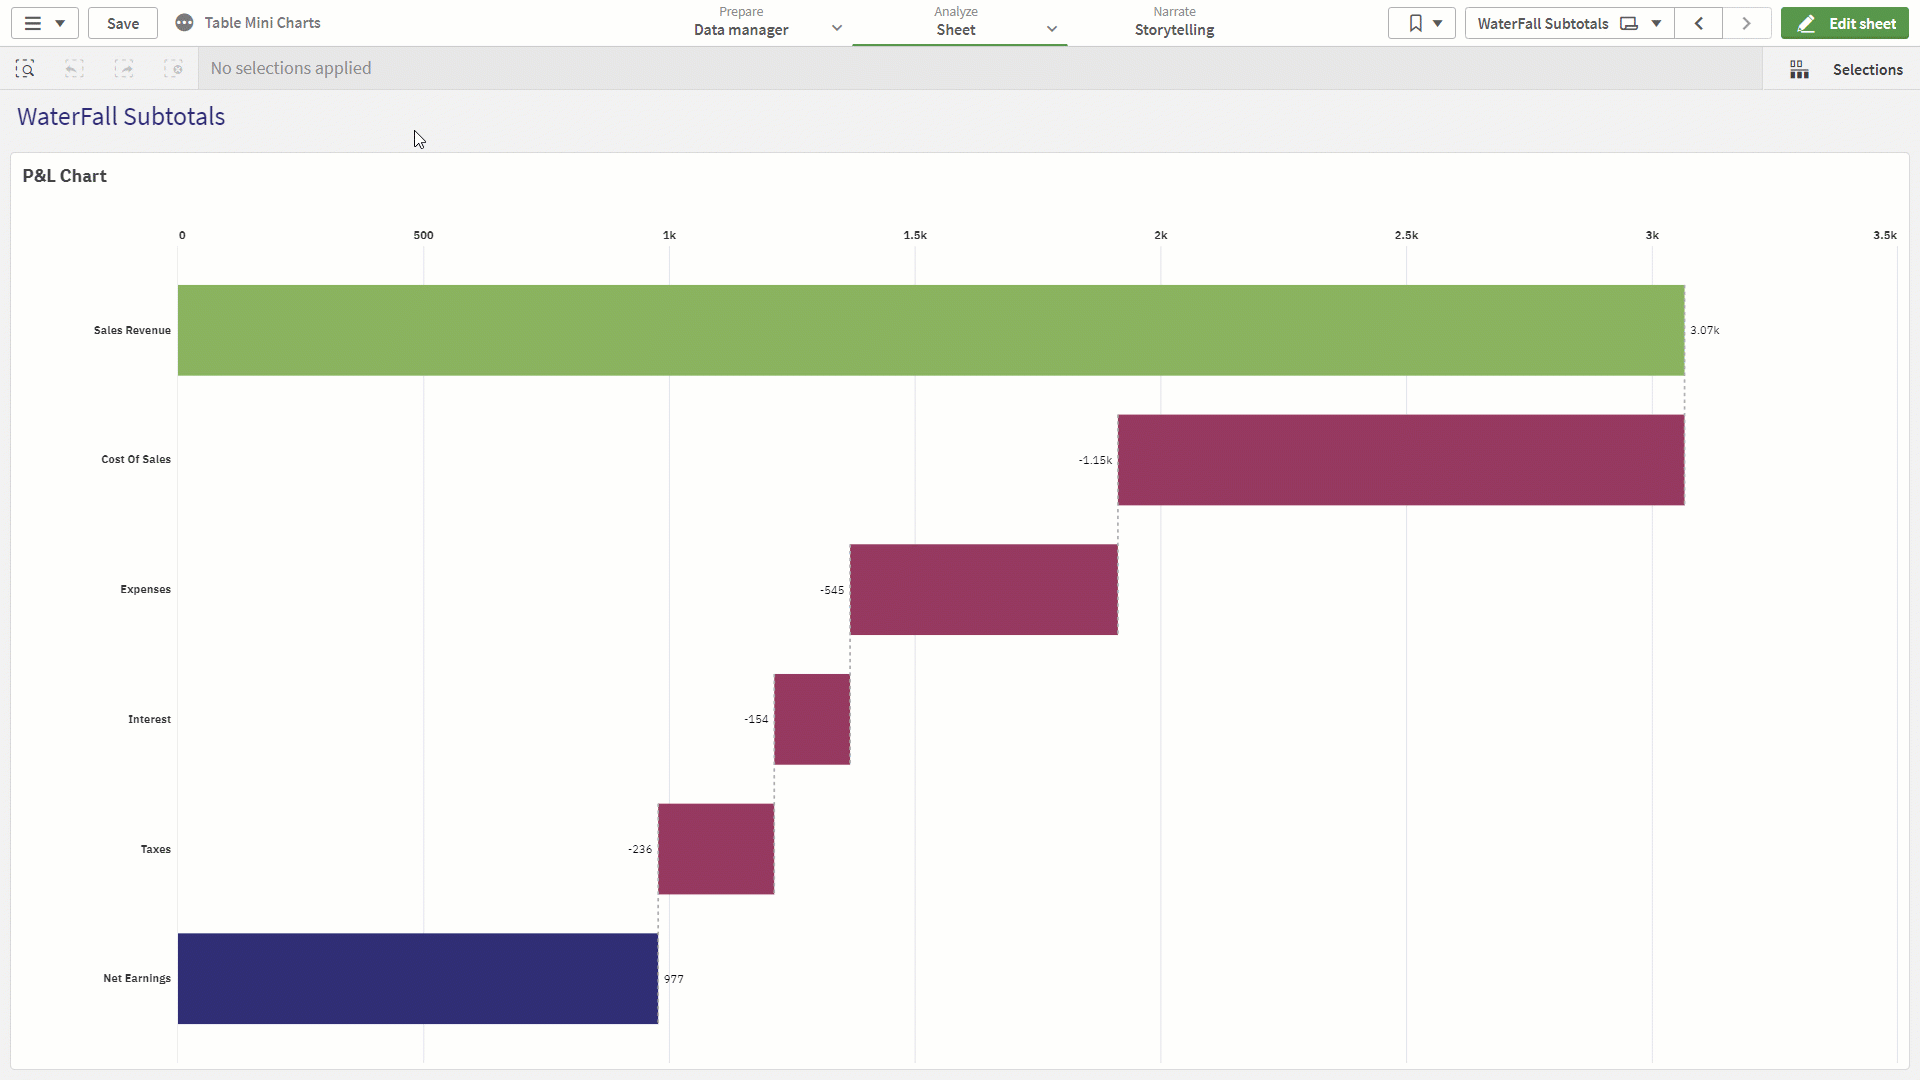This screenshot has width=1920, height=1080.
Task: Click the Expenses bar in the chart
Action: point(984,590)
